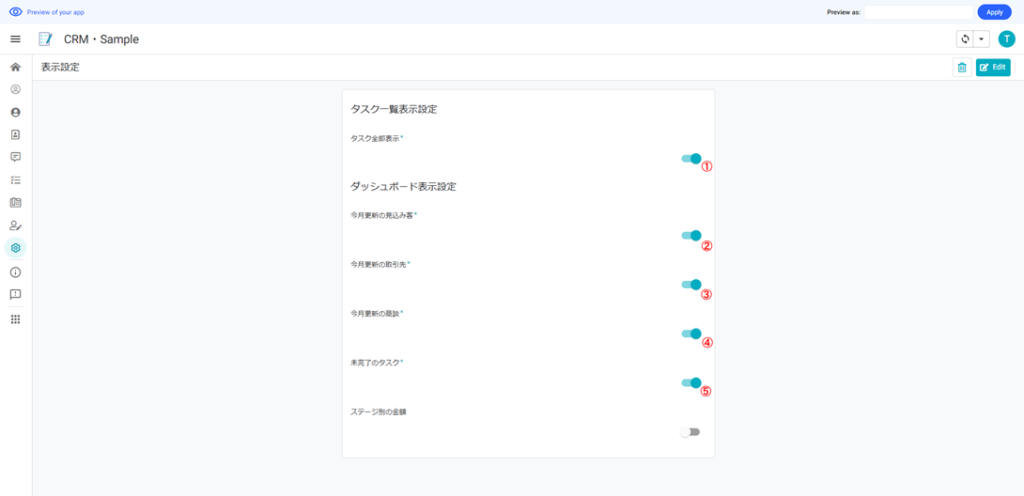Open the feedback exclamation sidebar view

pos(16,294)
